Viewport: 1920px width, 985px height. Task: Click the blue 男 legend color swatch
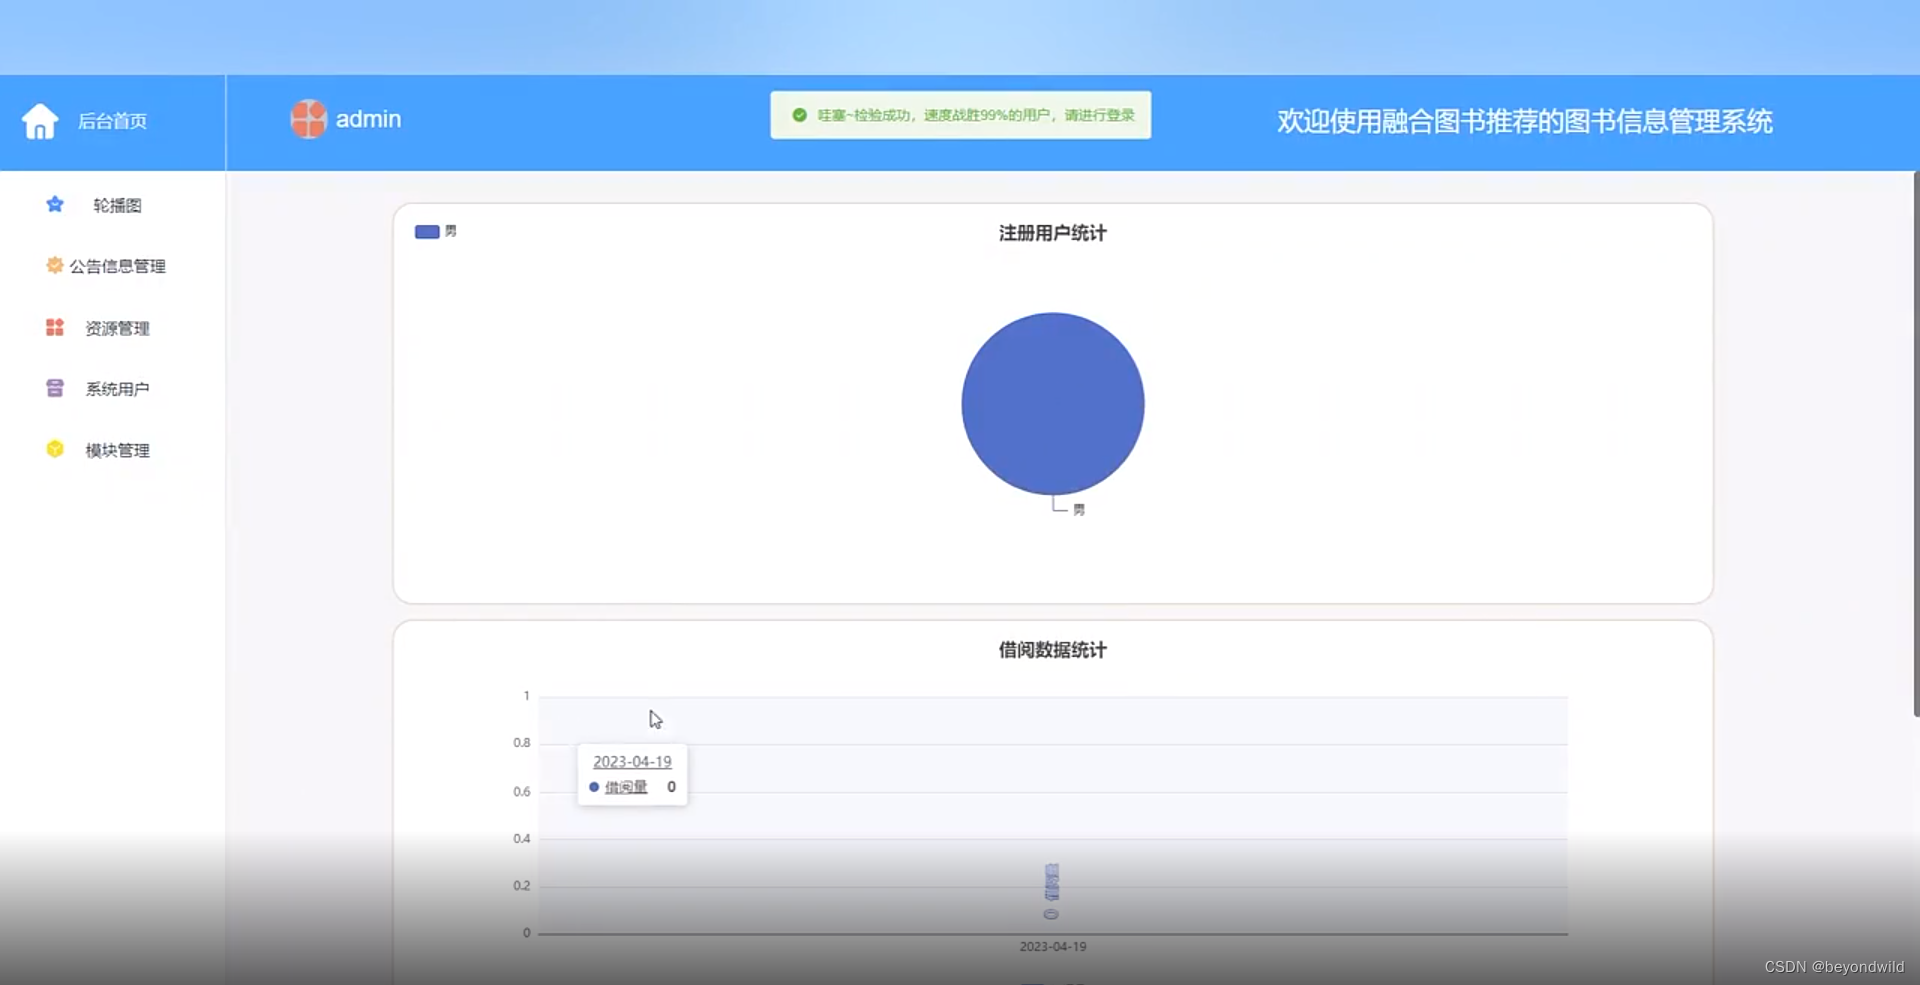(428, 231)
